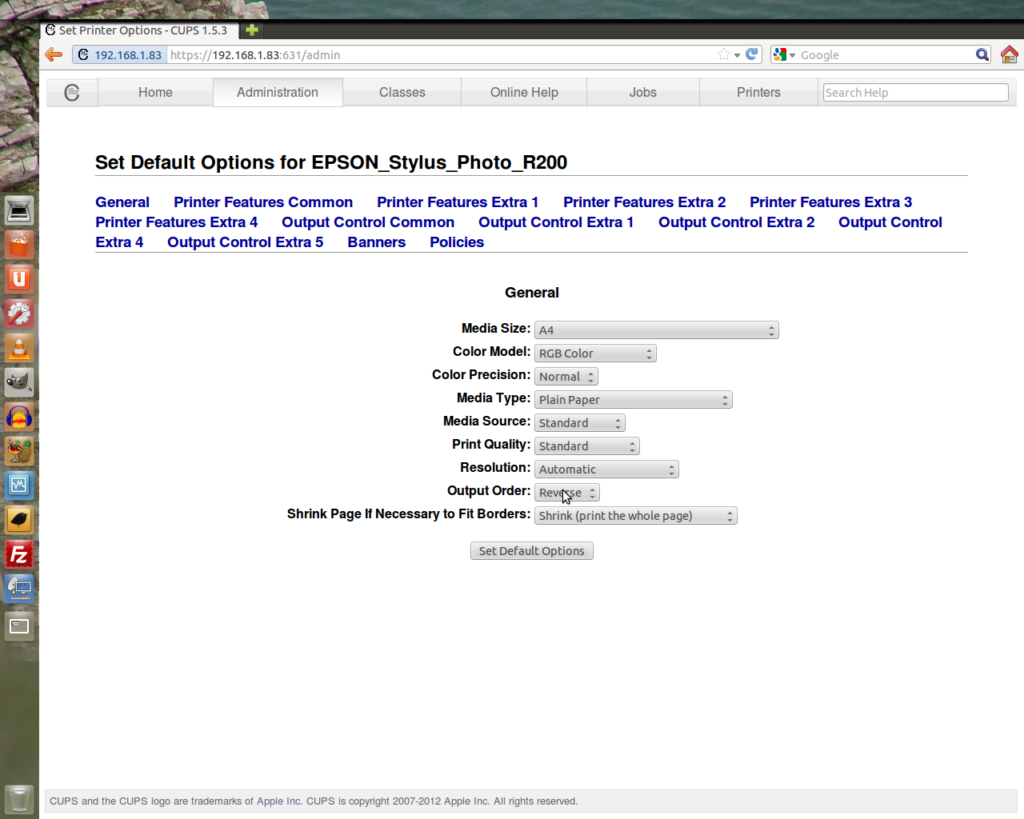
Task: Open the Output Control Extra 2 link
Action: (x=737, y=222)
